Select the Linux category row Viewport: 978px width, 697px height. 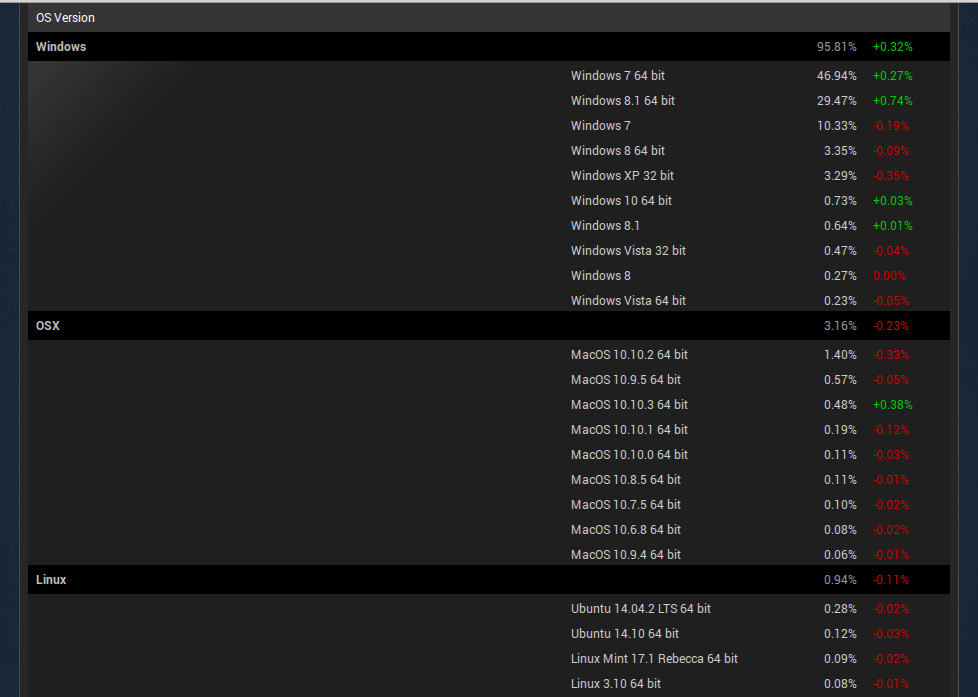click(489, 580)
